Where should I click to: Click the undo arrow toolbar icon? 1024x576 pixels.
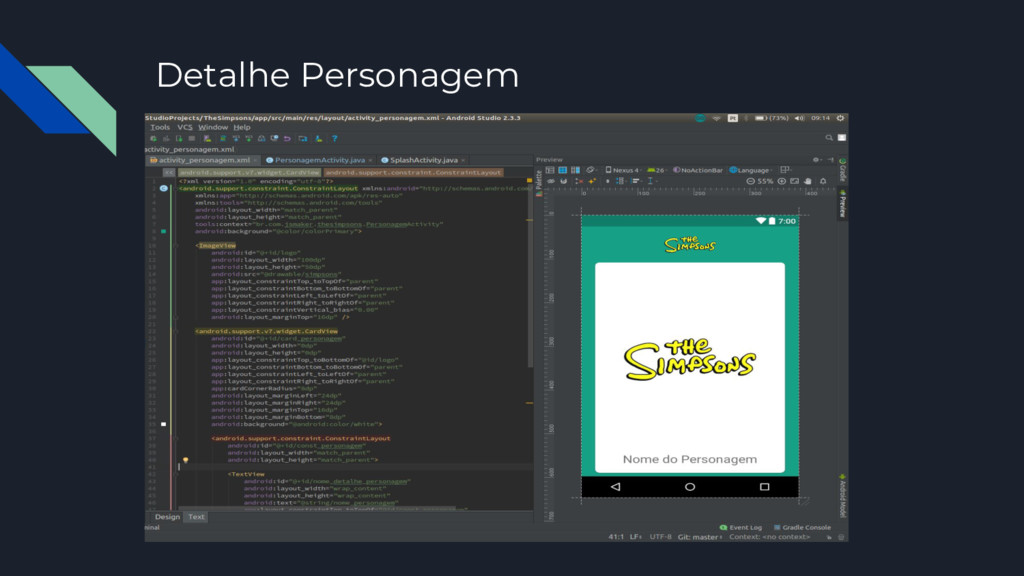287,138
